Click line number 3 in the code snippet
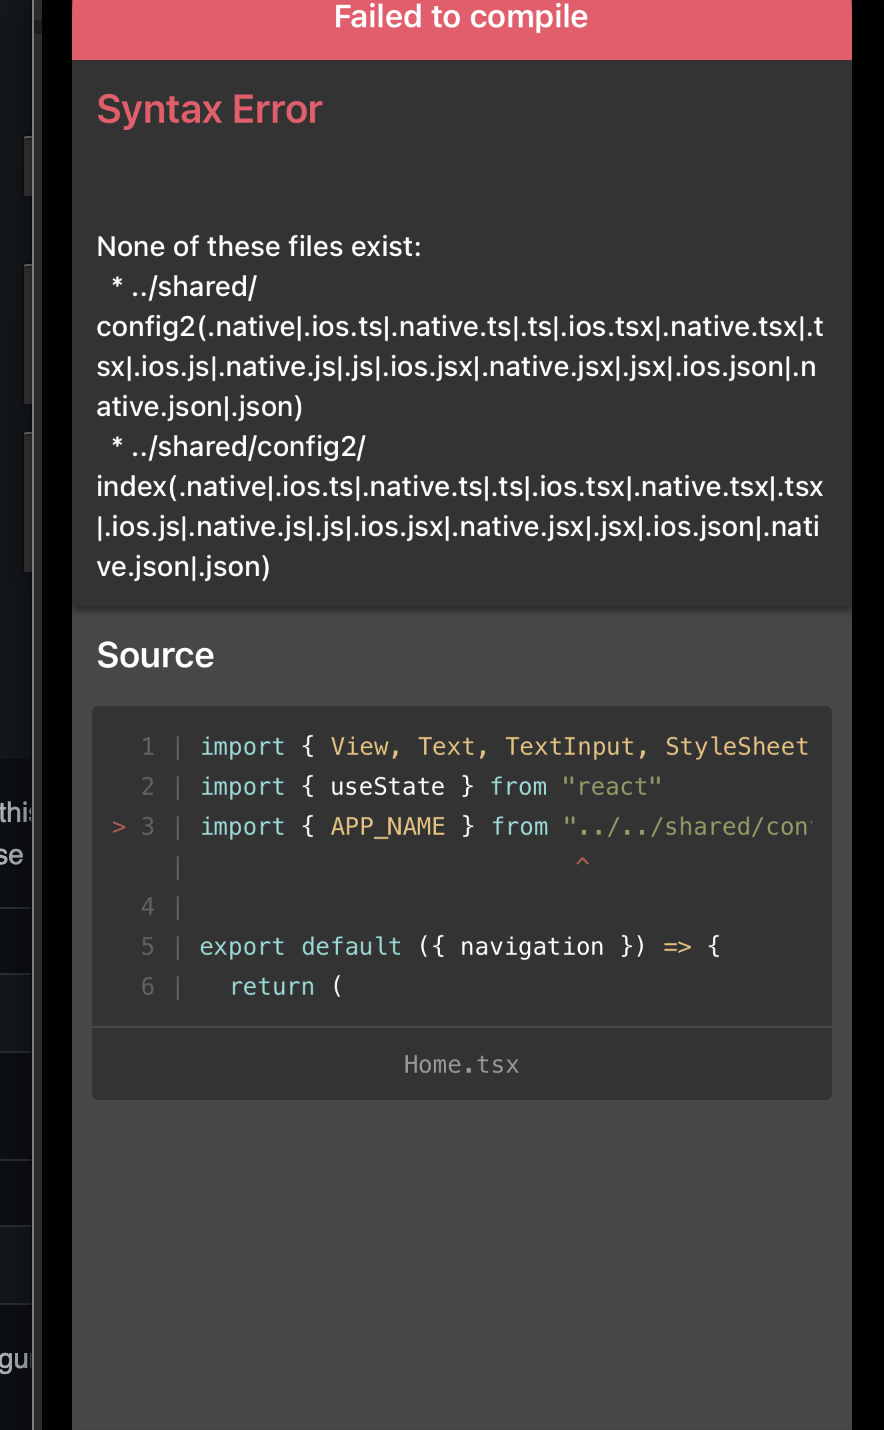This screenshot has height=1430, width=884. click(147, 826)
